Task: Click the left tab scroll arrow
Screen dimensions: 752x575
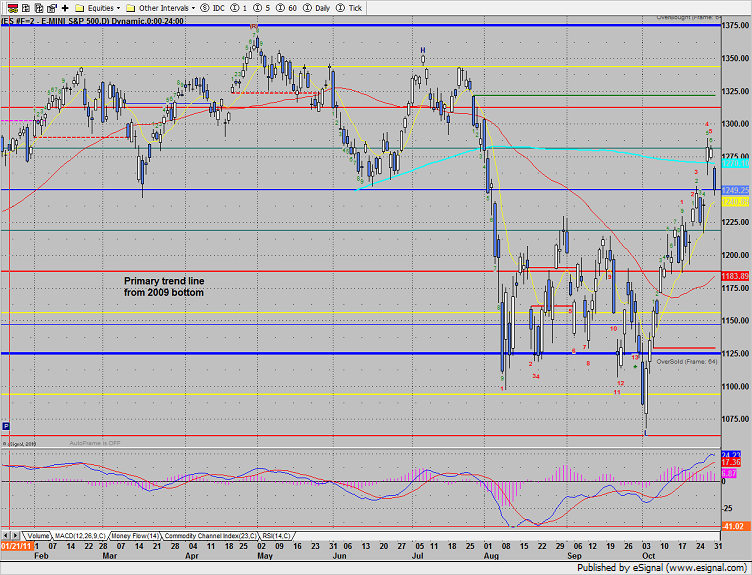Action: coord(6,536)
